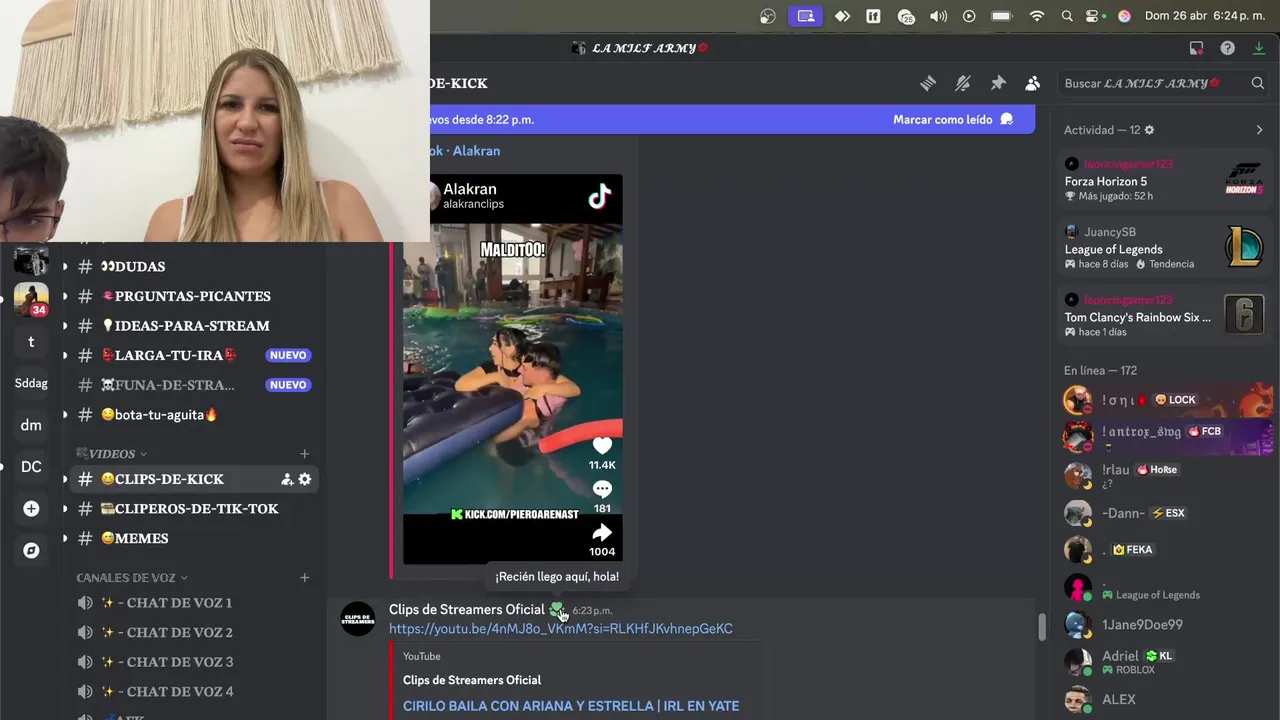Open macOS Wi-Fi menu bar icon

[x=1037, y=16]
